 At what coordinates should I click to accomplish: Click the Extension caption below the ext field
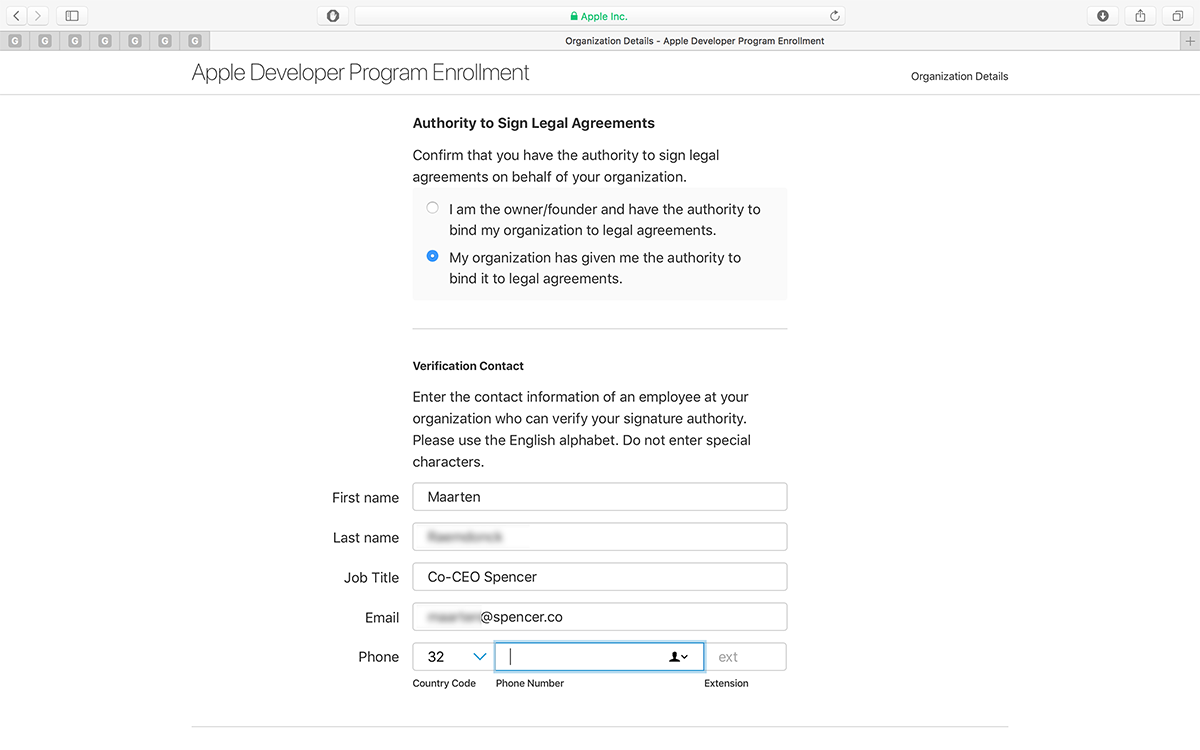(x=726, y=683)
